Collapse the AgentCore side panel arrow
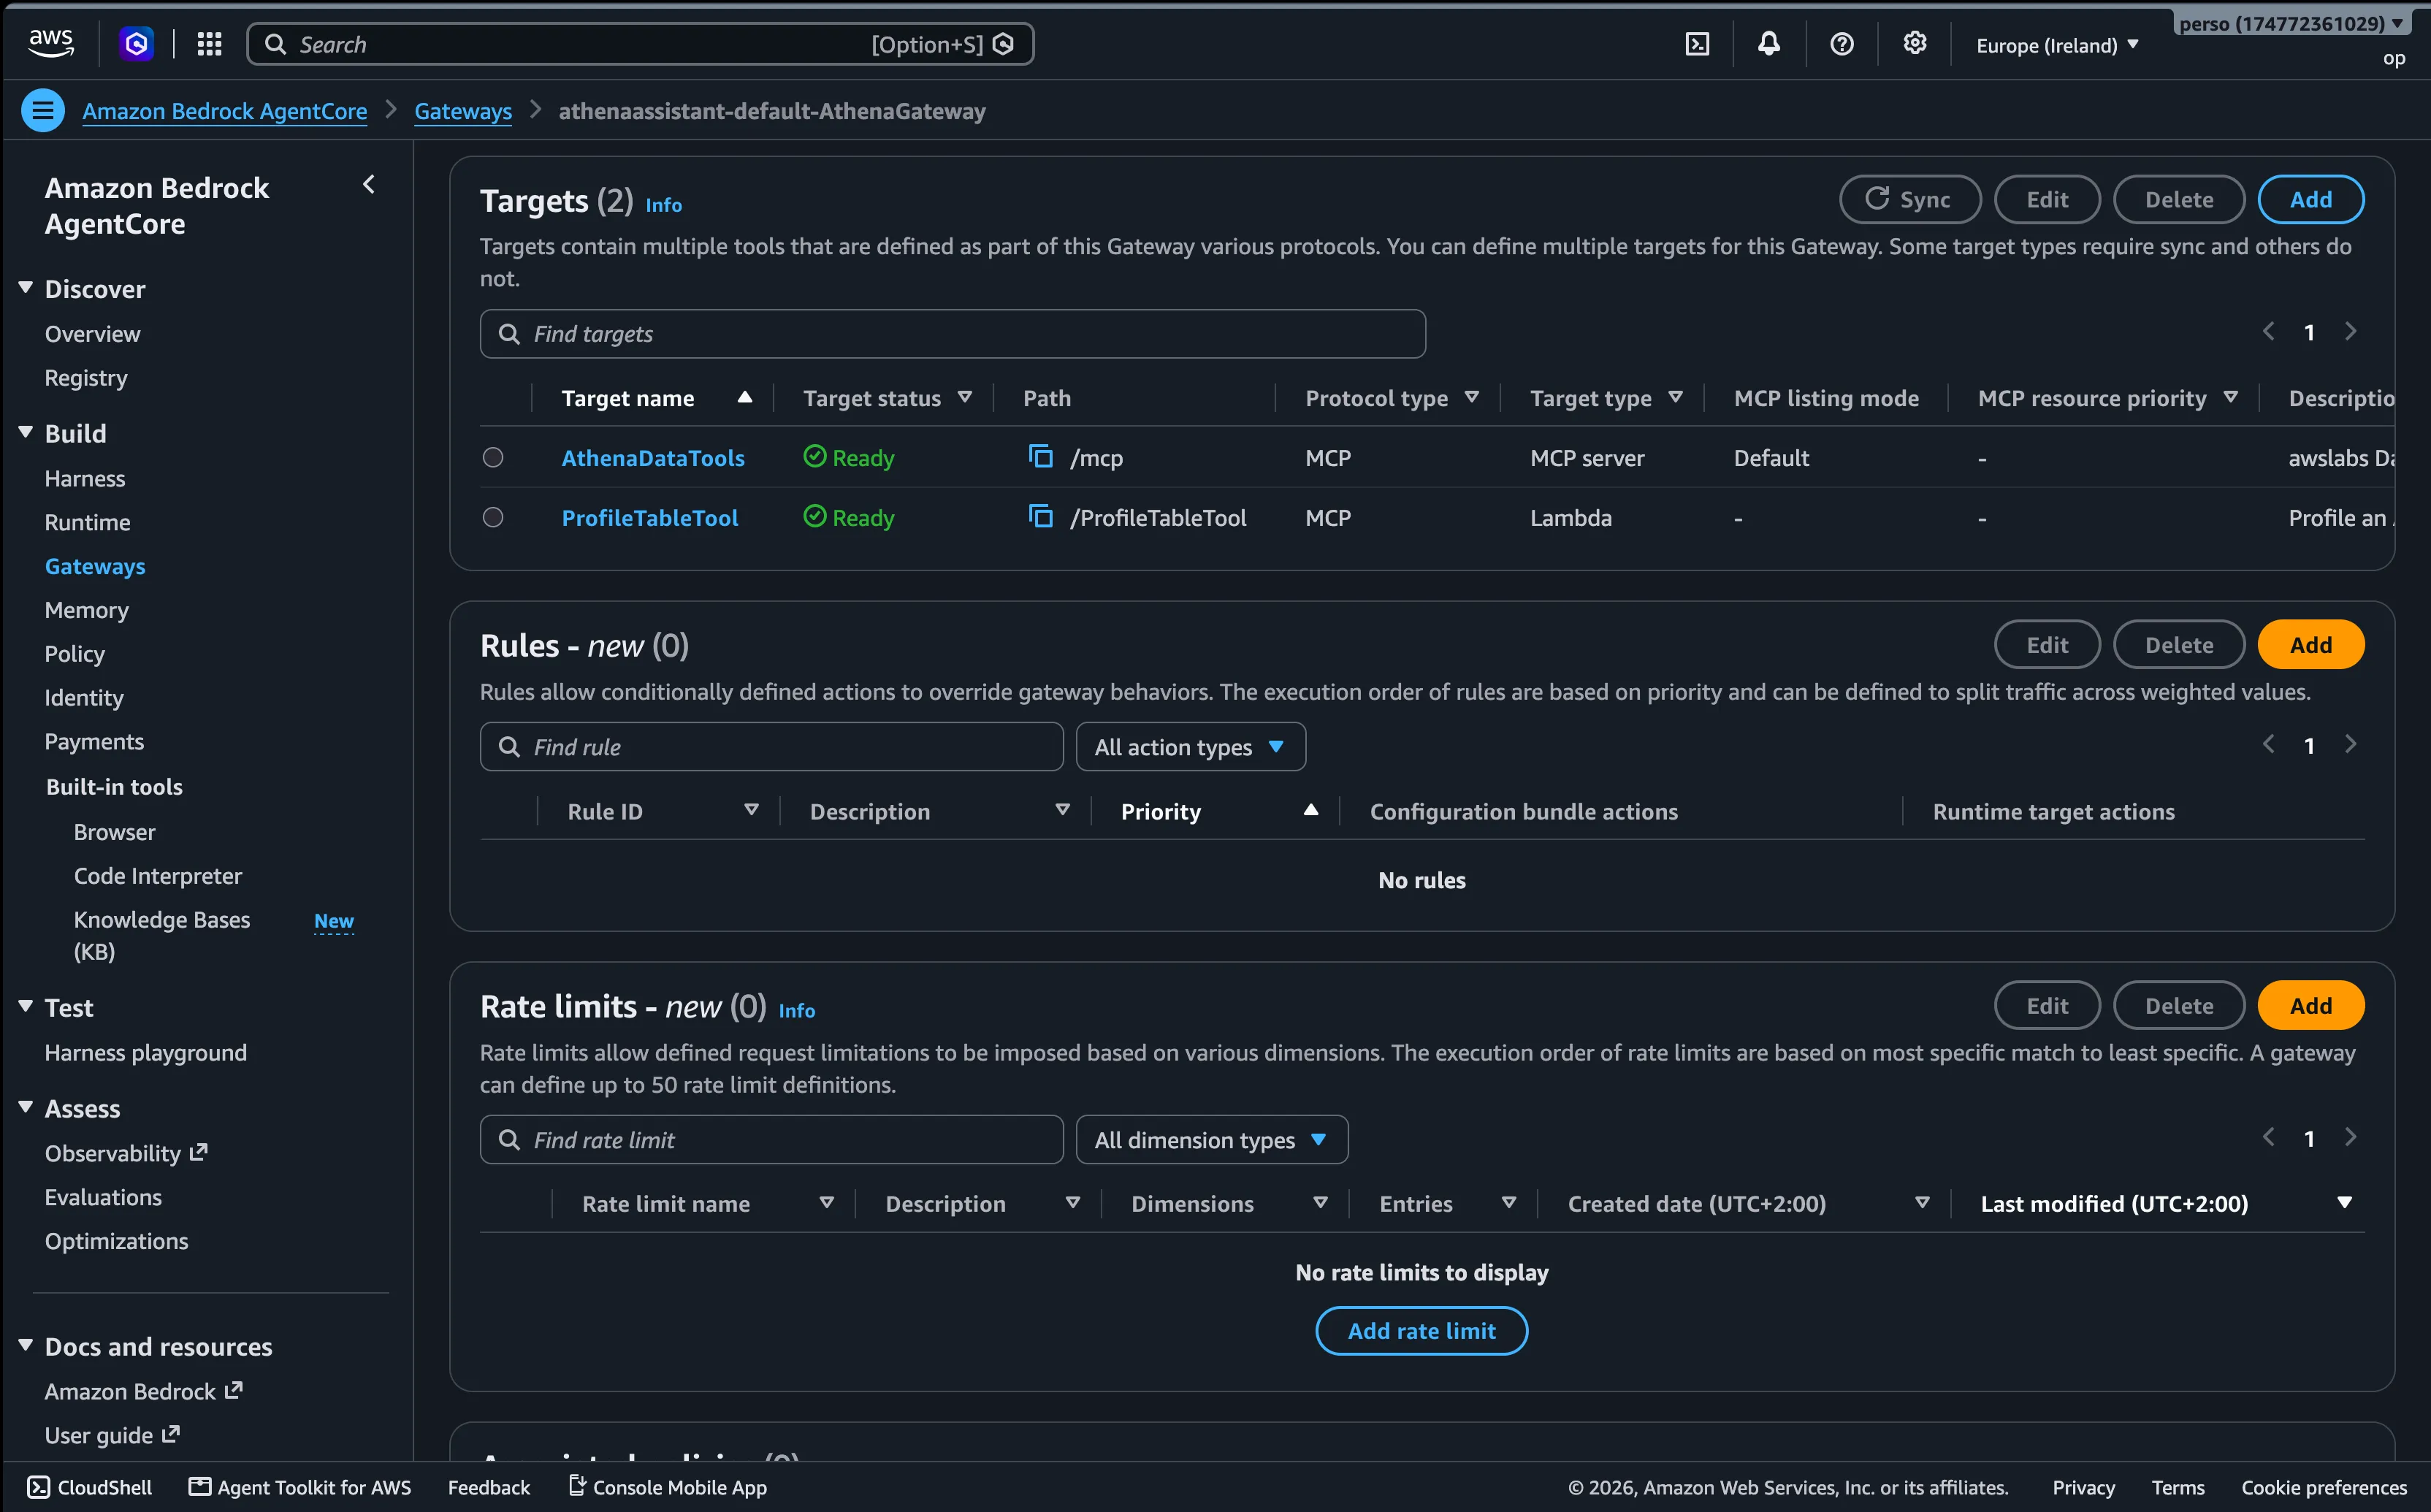 click(369, 184)
